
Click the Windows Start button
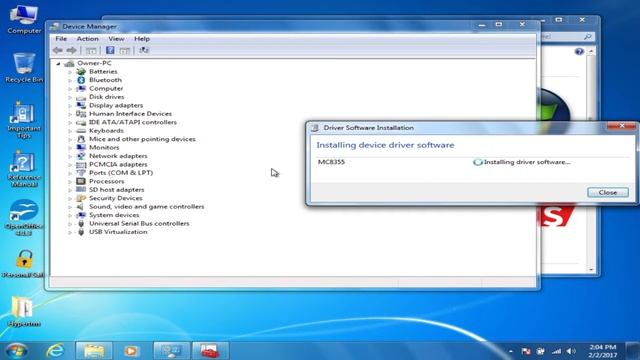[17, 351]
